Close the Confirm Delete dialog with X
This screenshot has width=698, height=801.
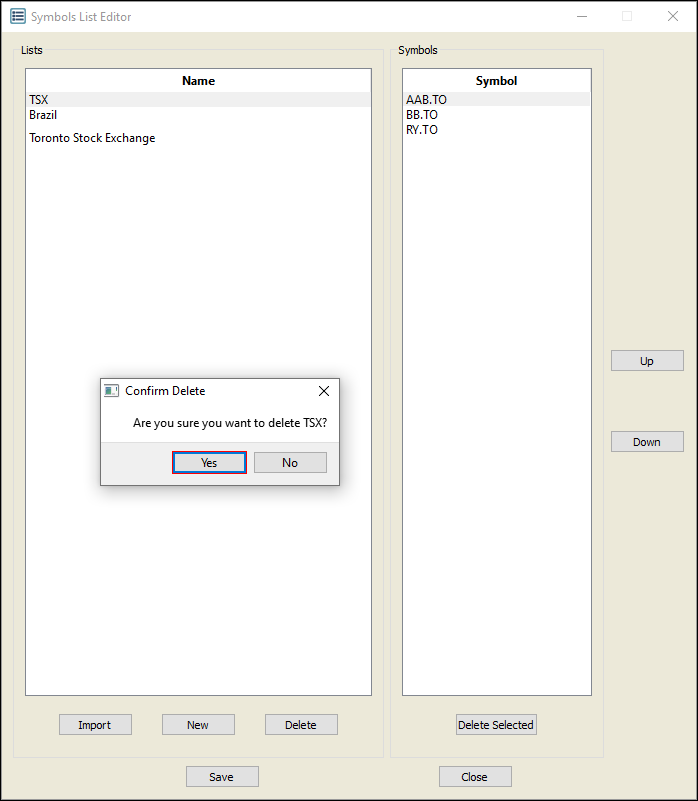point(323,391)
